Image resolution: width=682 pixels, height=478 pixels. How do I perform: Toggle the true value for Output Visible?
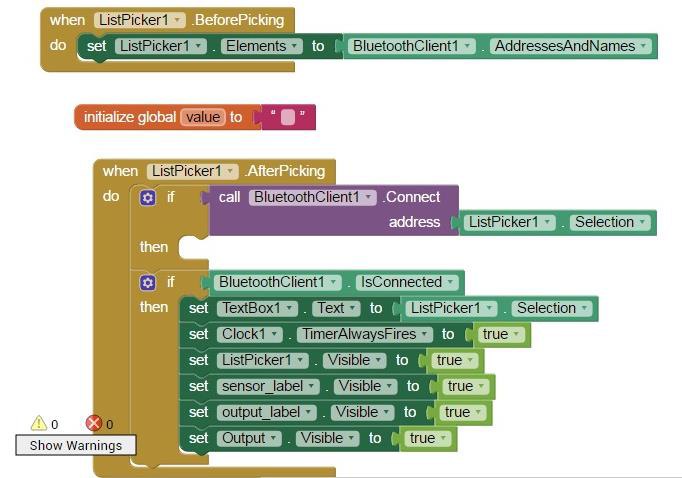tap(428, 438)
